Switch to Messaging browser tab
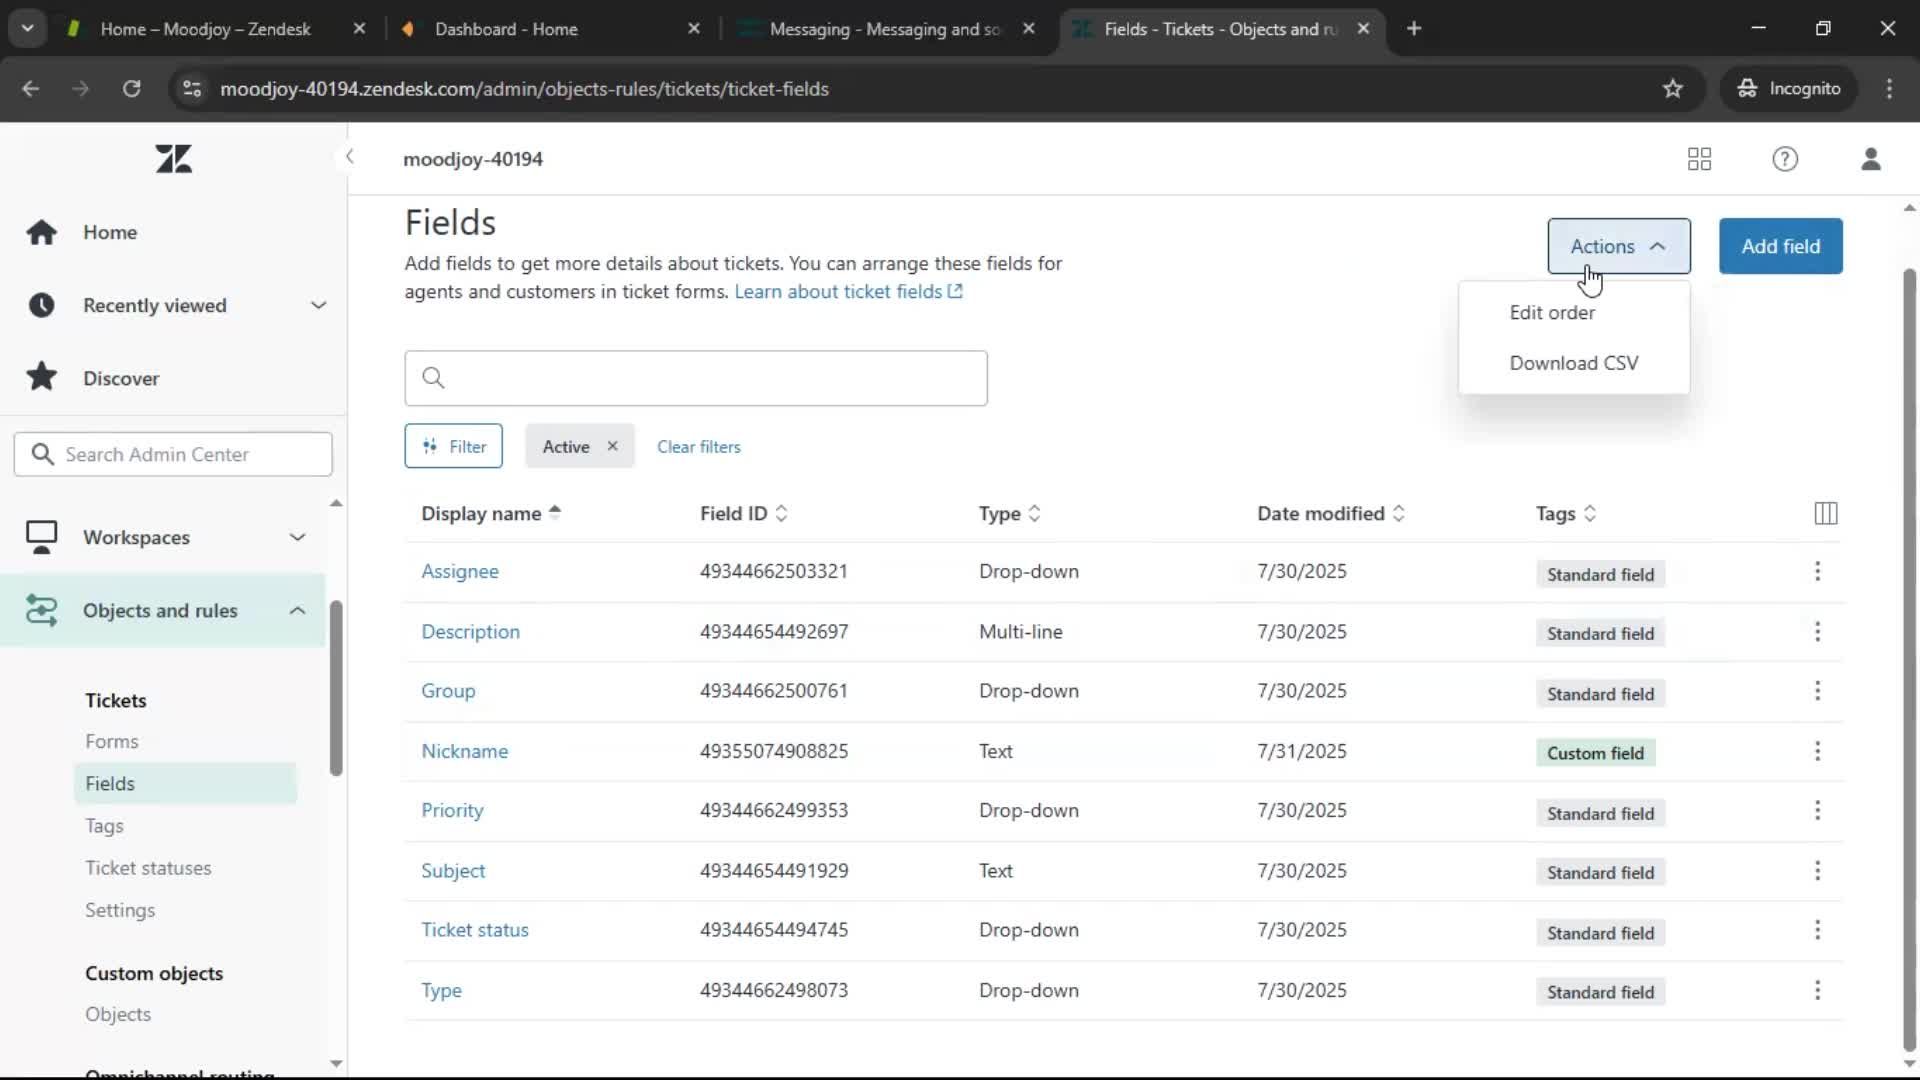The width and height of the screenshot is (1920, 1080). coord(884,29)
